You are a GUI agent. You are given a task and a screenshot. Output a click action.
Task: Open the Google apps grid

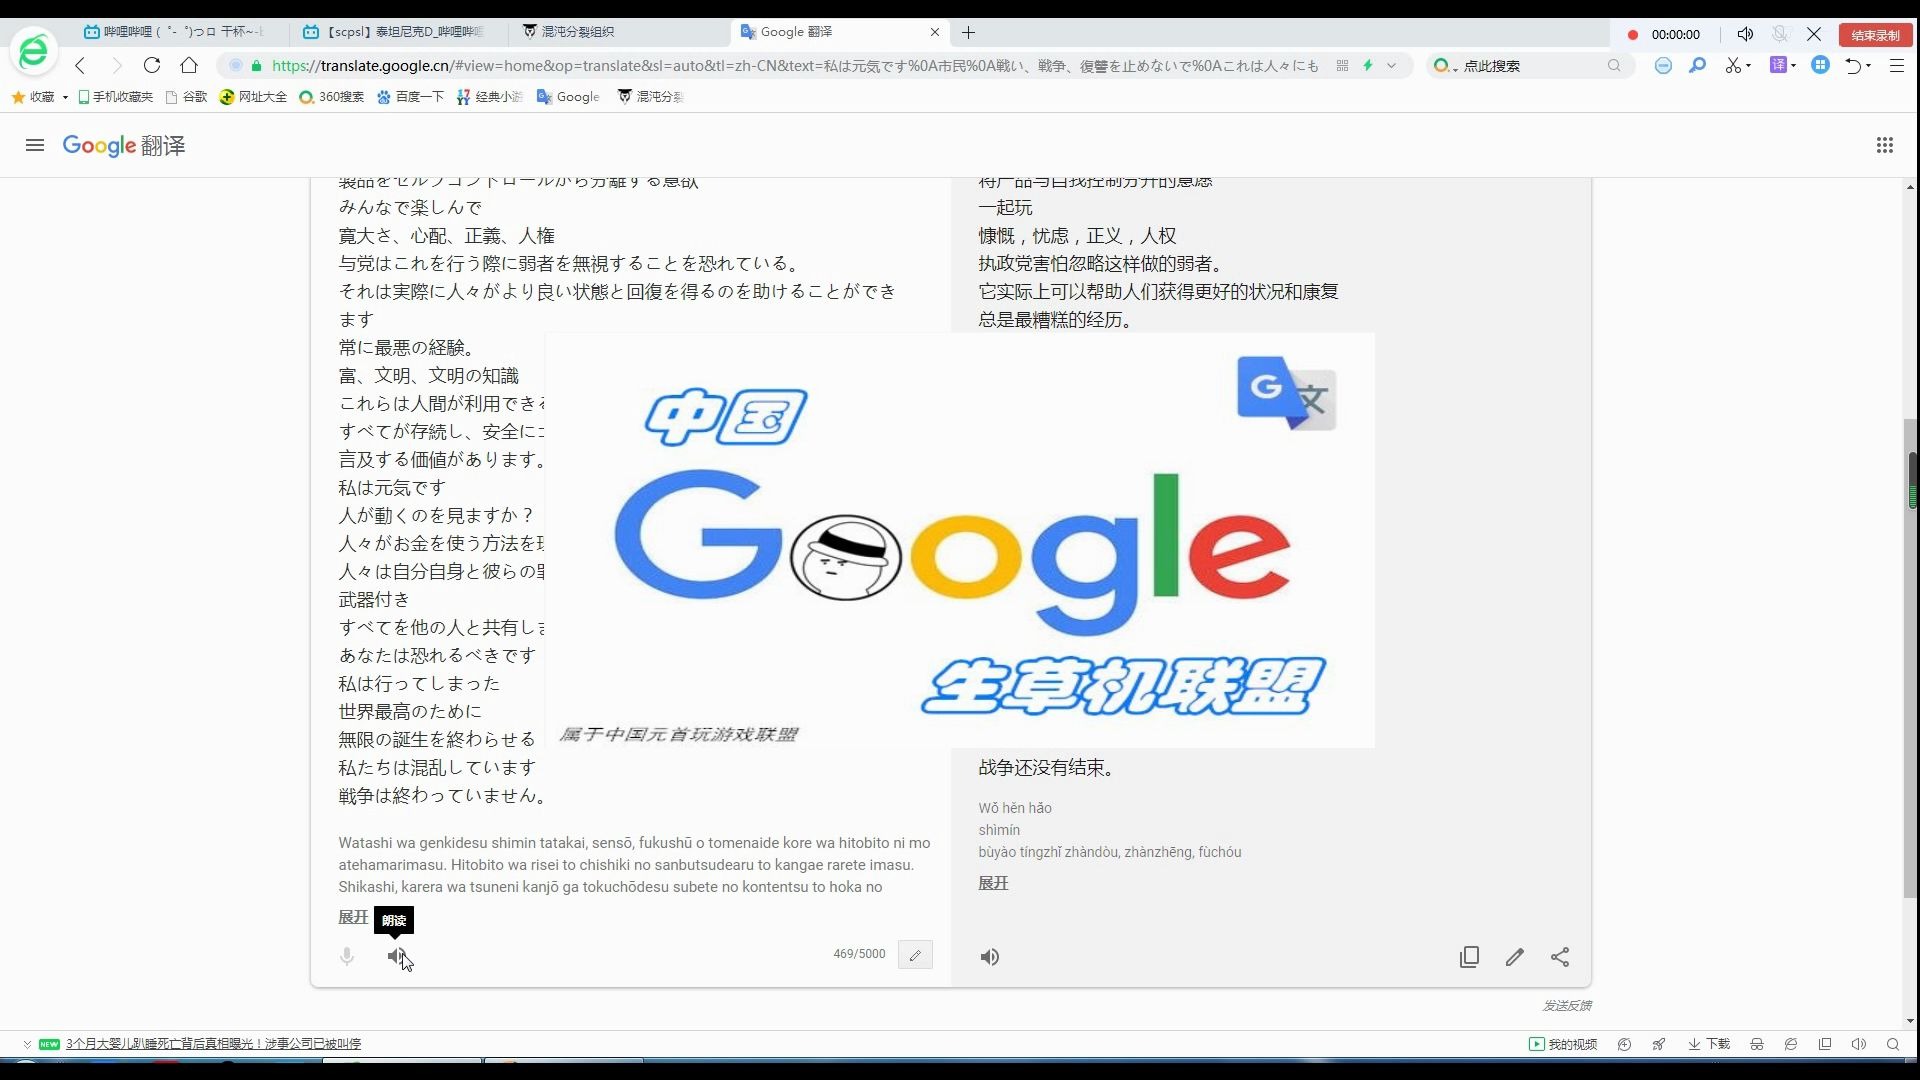1885,145
